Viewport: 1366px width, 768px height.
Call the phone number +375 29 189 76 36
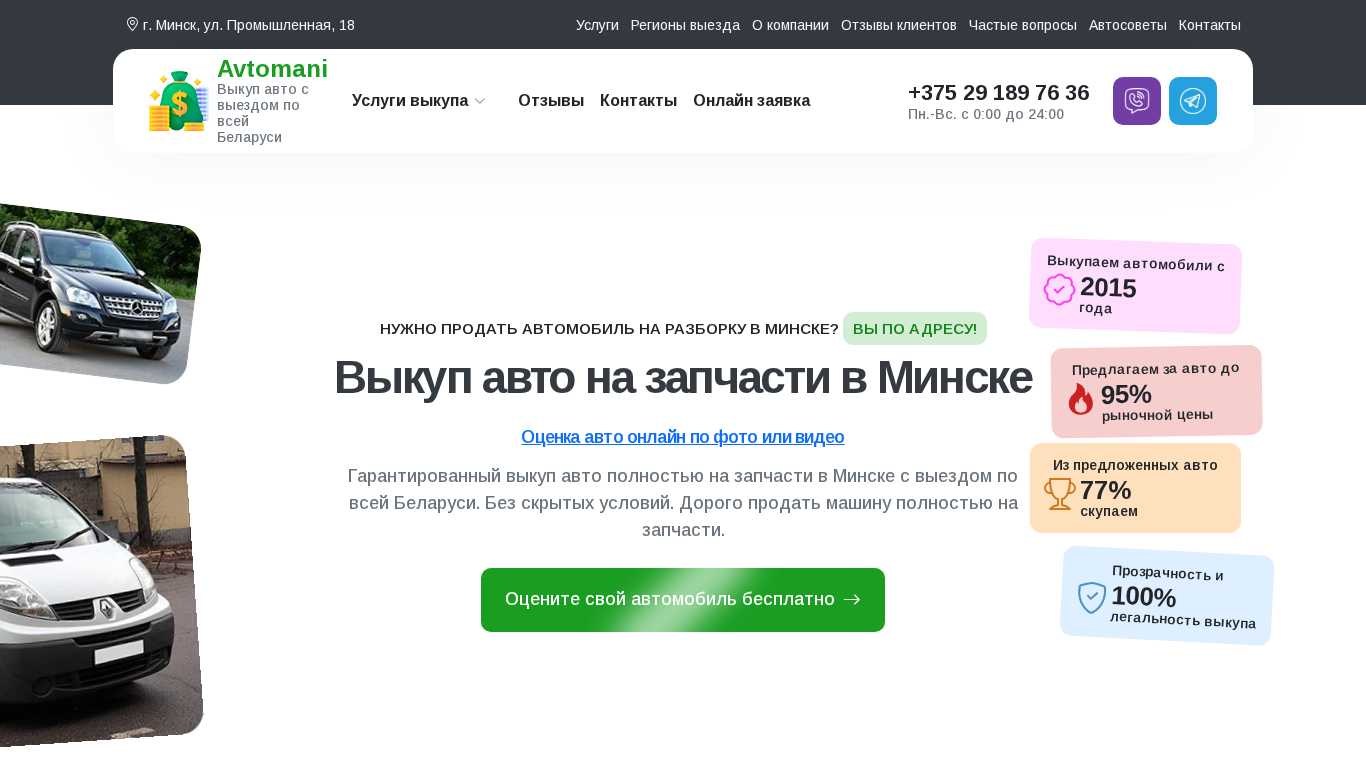999,93
